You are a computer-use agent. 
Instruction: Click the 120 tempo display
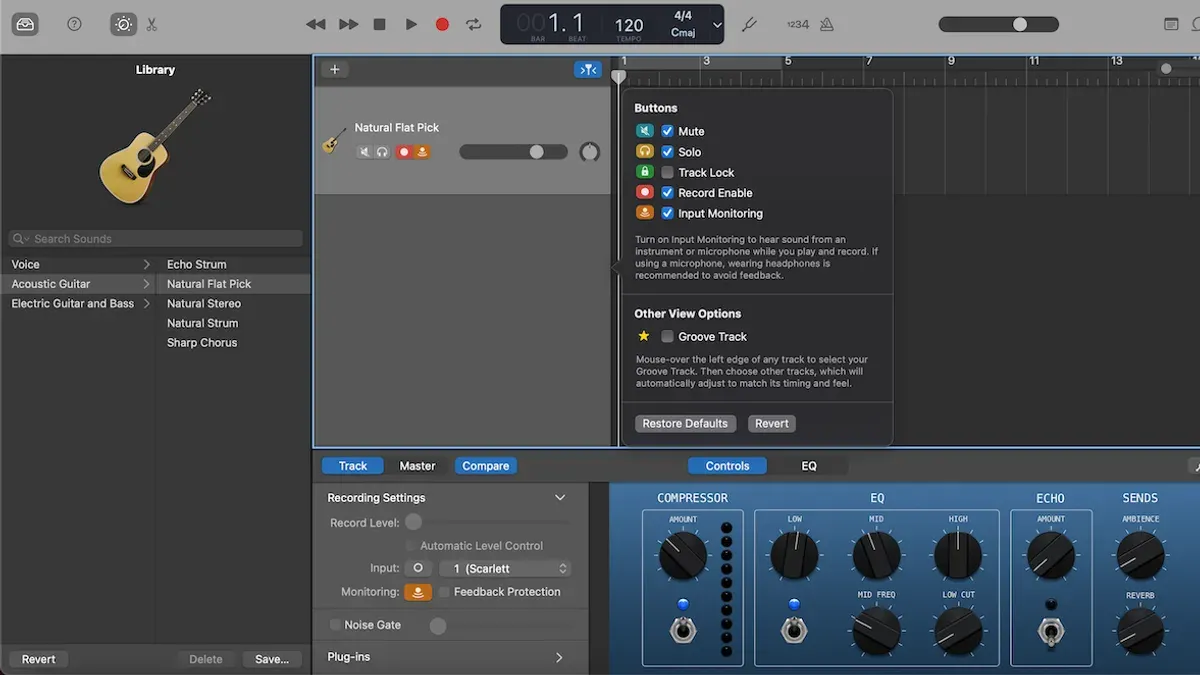[x=629, y=26]
